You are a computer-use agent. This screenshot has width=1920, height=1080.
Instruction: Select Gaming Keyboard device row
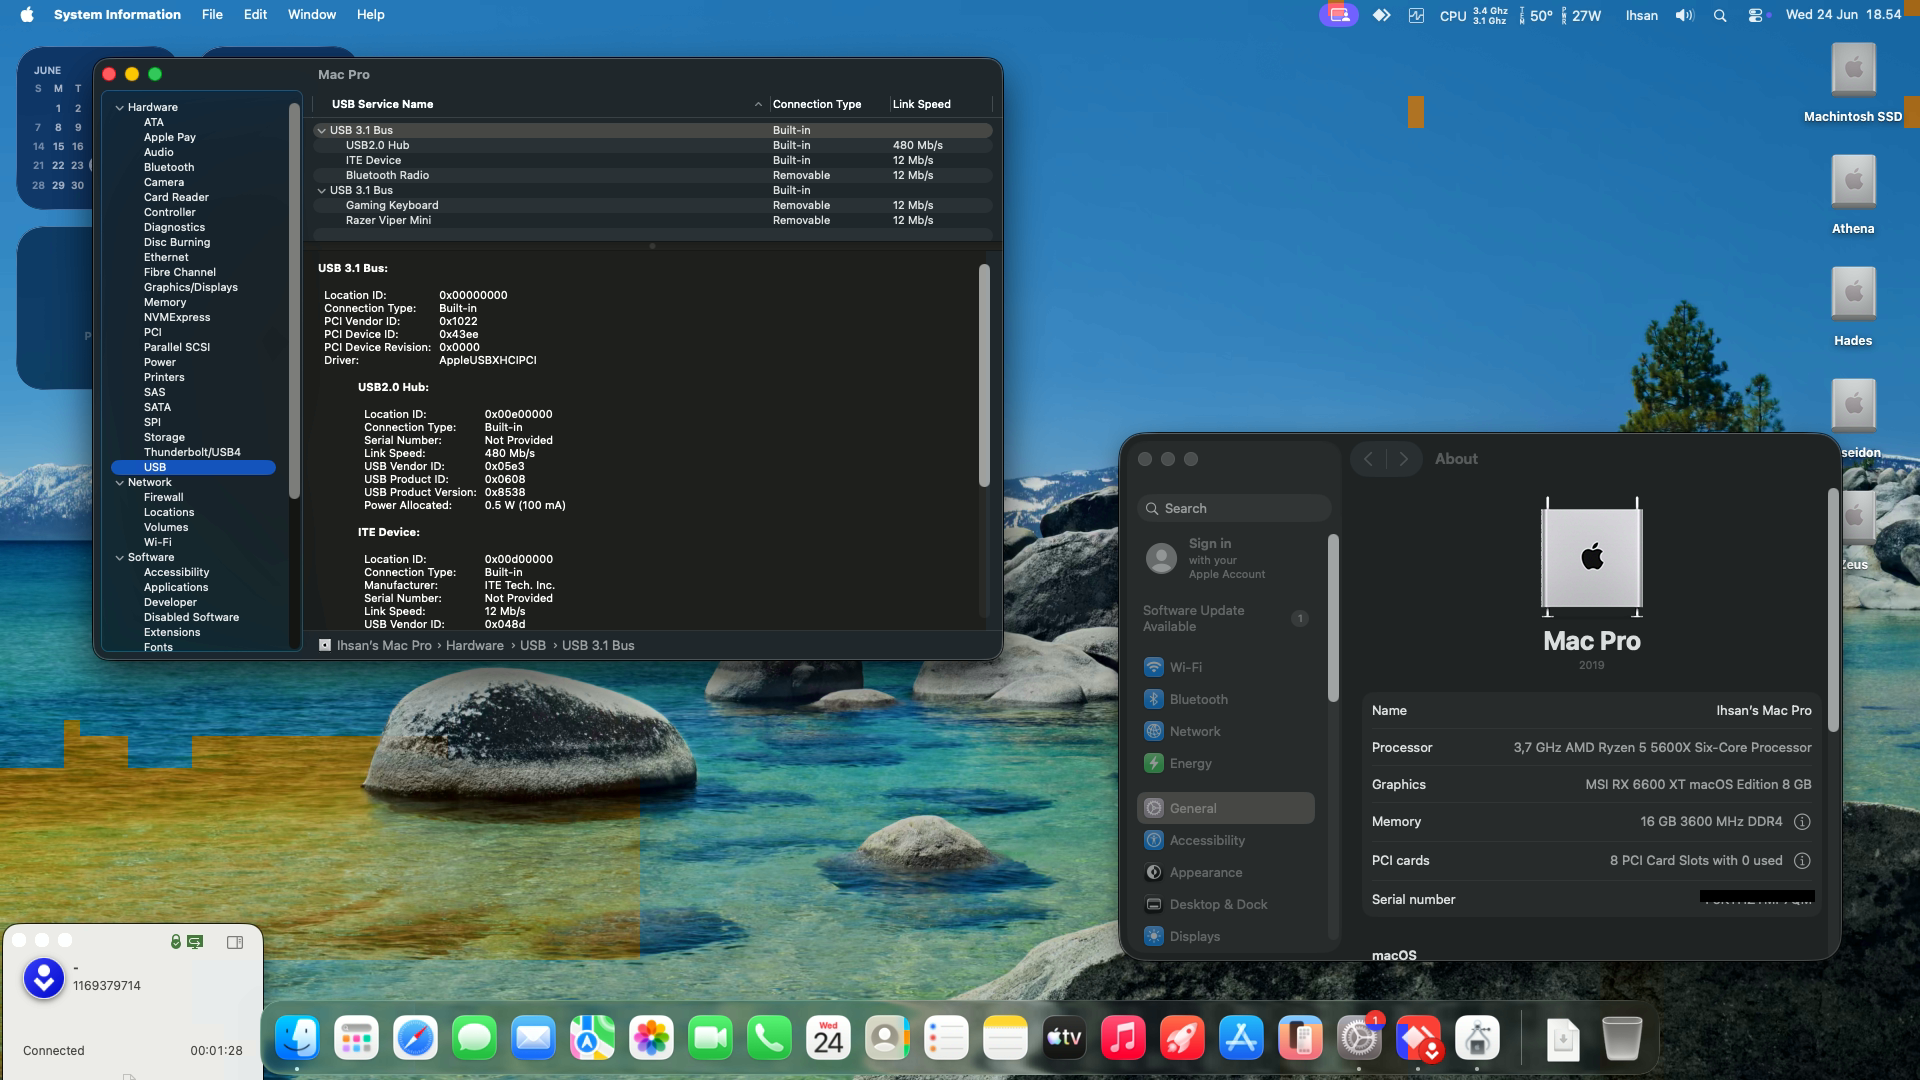(x=653, y=205)
